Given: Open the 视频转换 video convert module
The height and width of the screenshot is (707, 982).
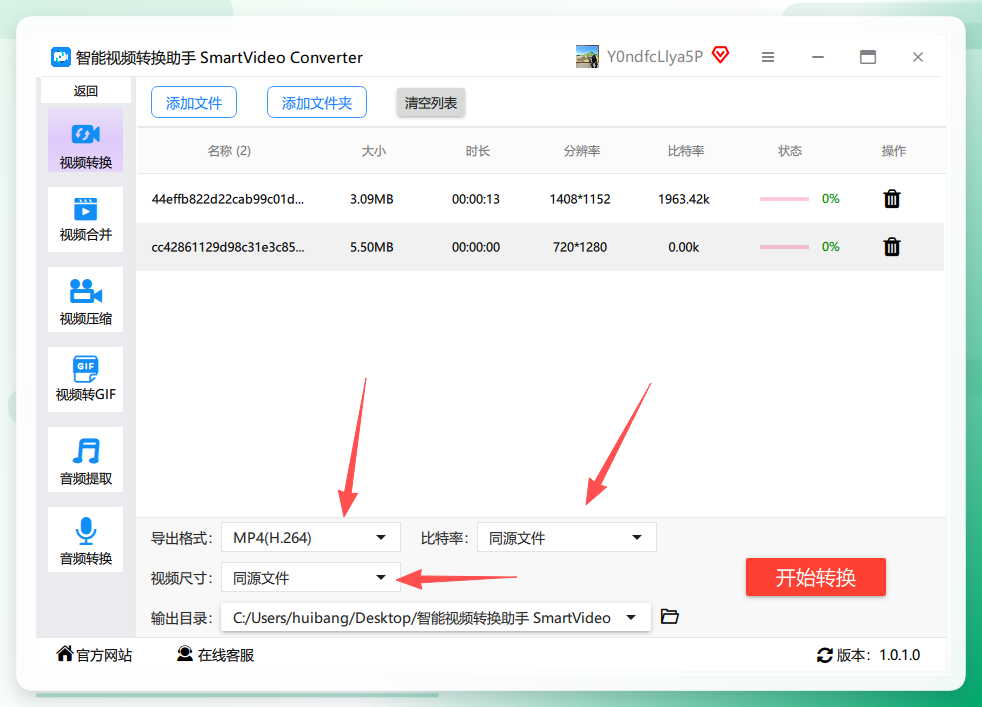Looking at the screenshot, I should click(x=85, y=140).
